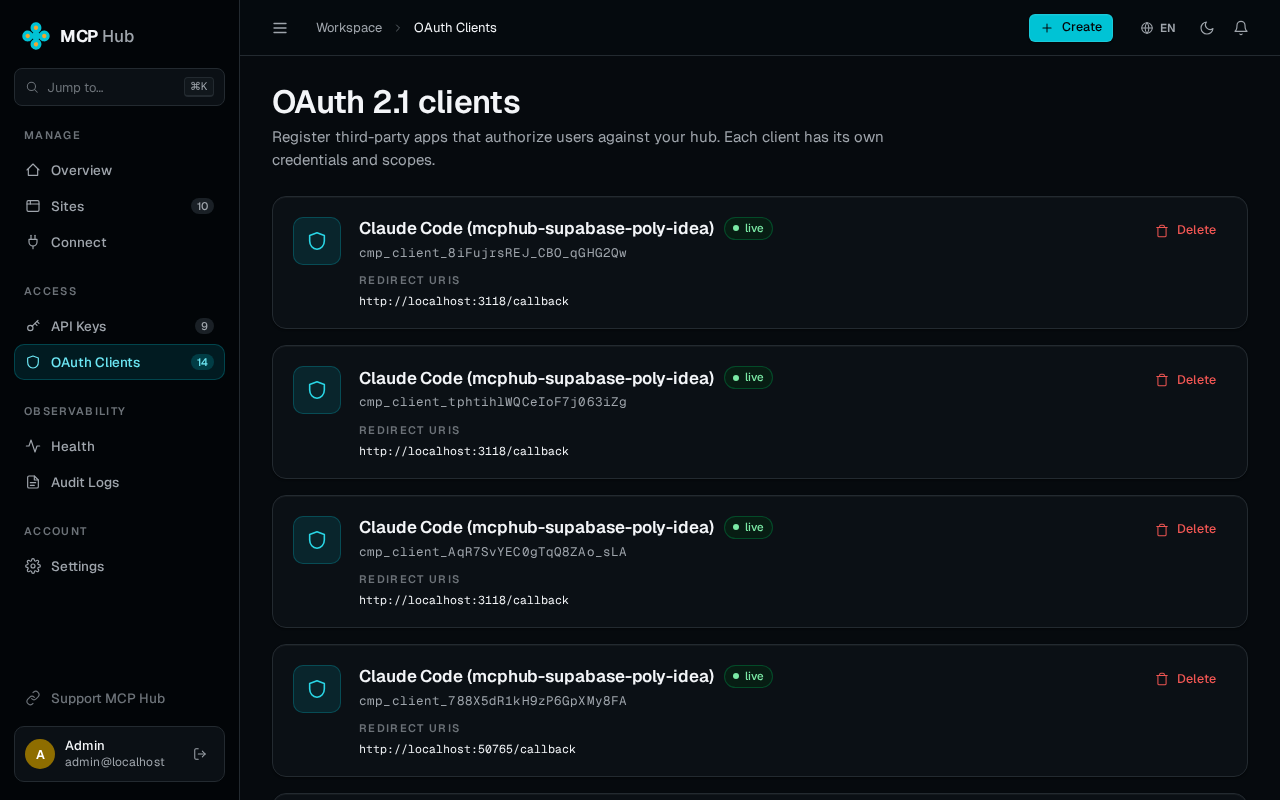This screenshot has width=1280, height=800.
Task: Click the API Keys count badge 9
Action: (204, 326)
